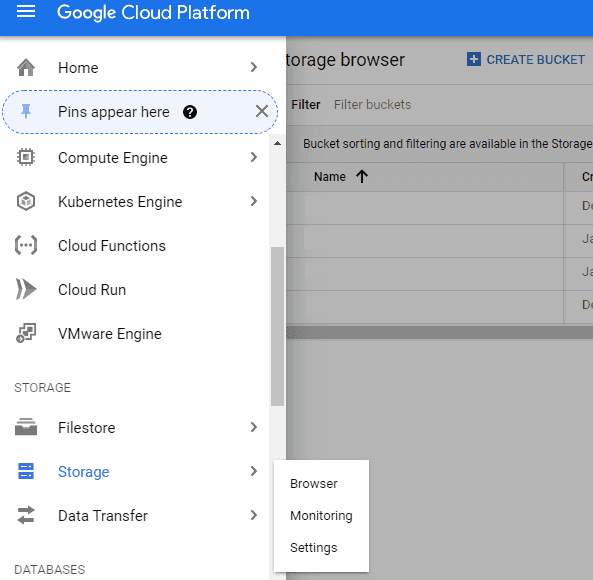
Task: Click the VMware Engine icon
Action: tap(26, 333)
